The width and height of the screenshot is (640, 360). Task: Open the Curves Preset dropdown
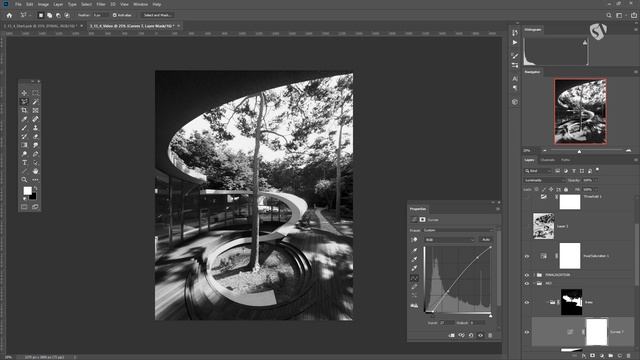tap(458, 230)
